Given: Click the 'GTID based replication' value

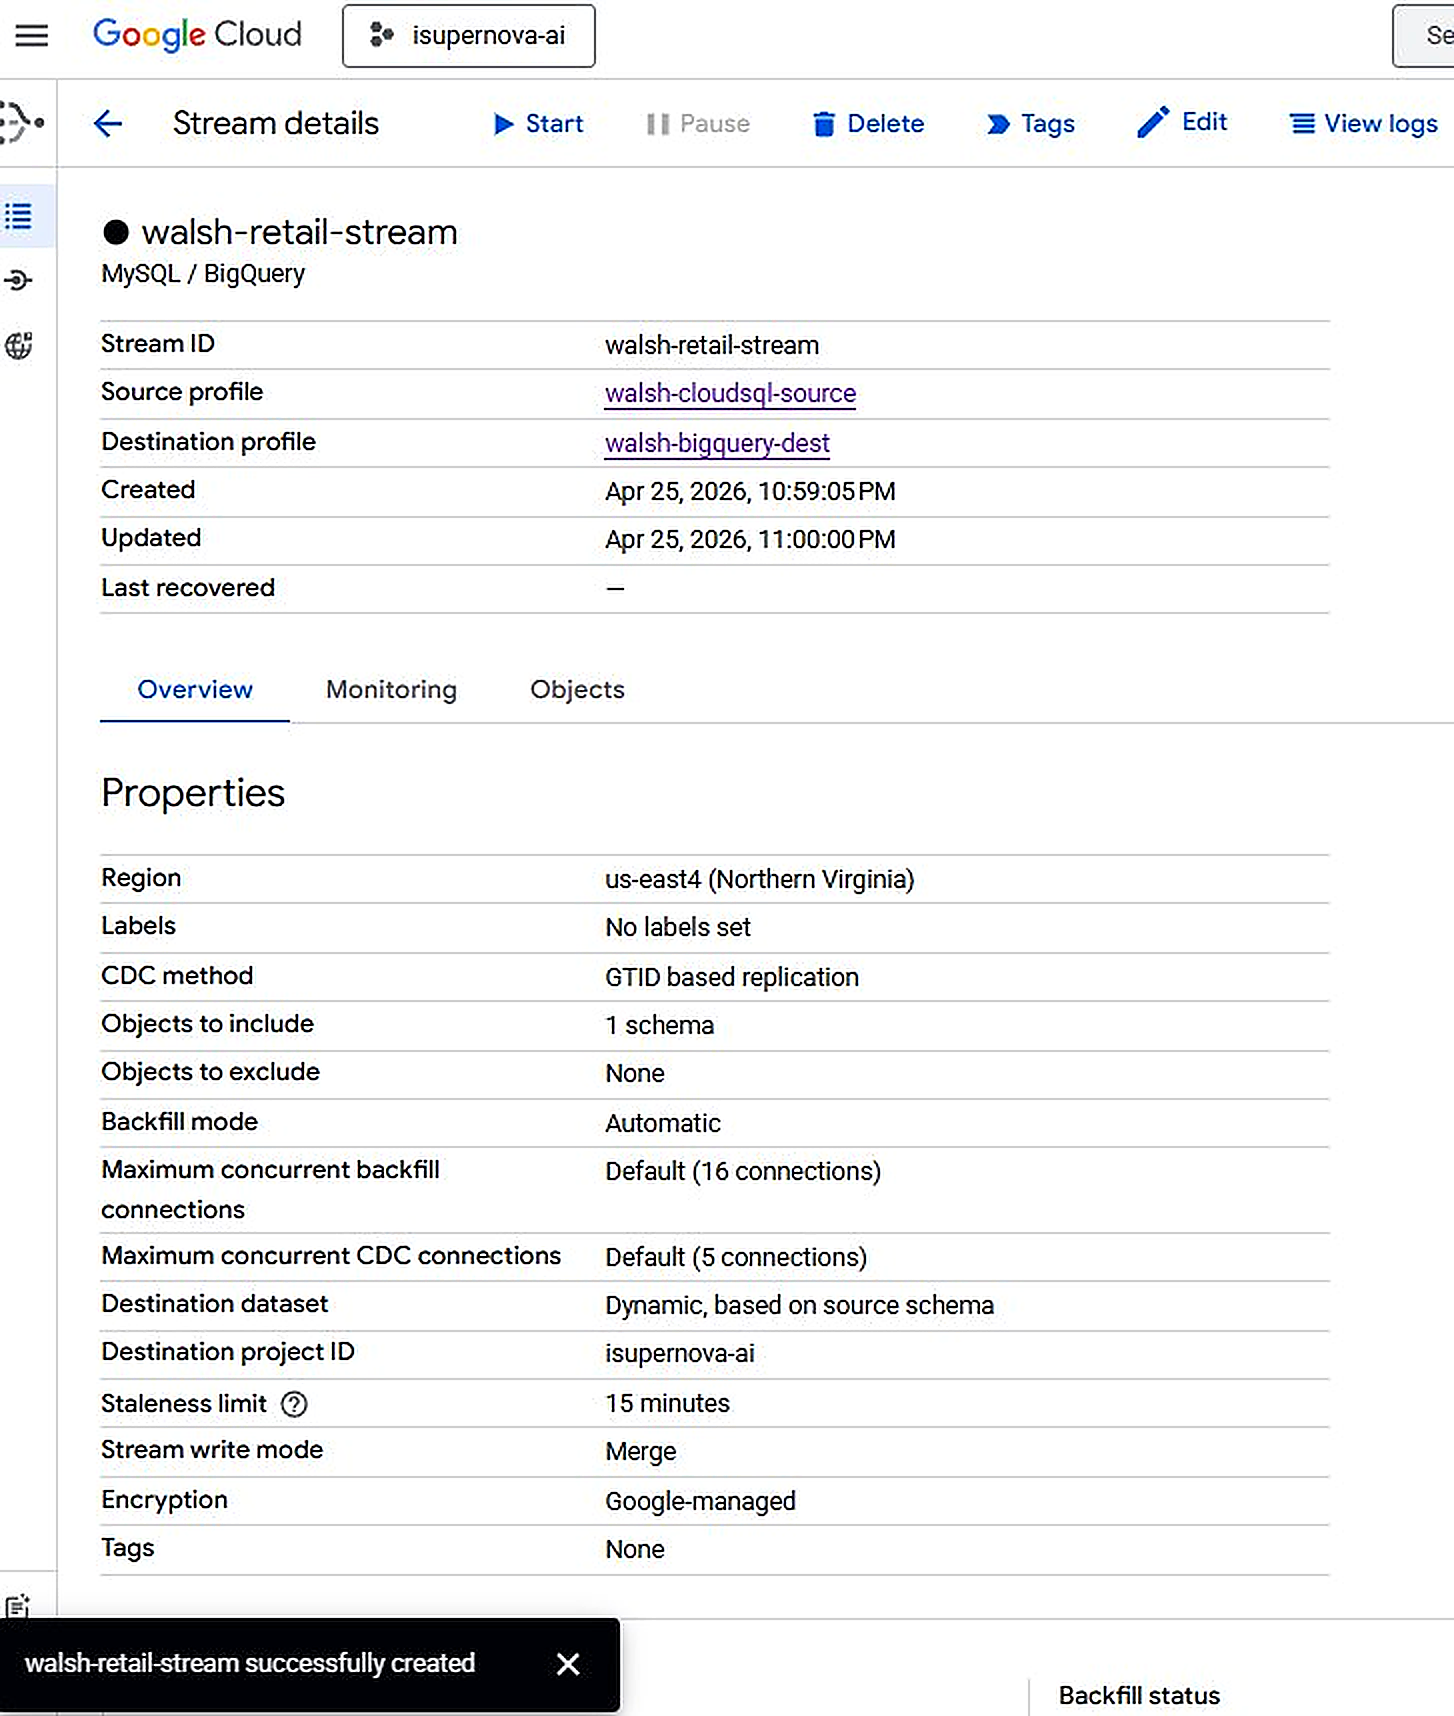Looking at the screenshot, I should (x=732, y=977).
